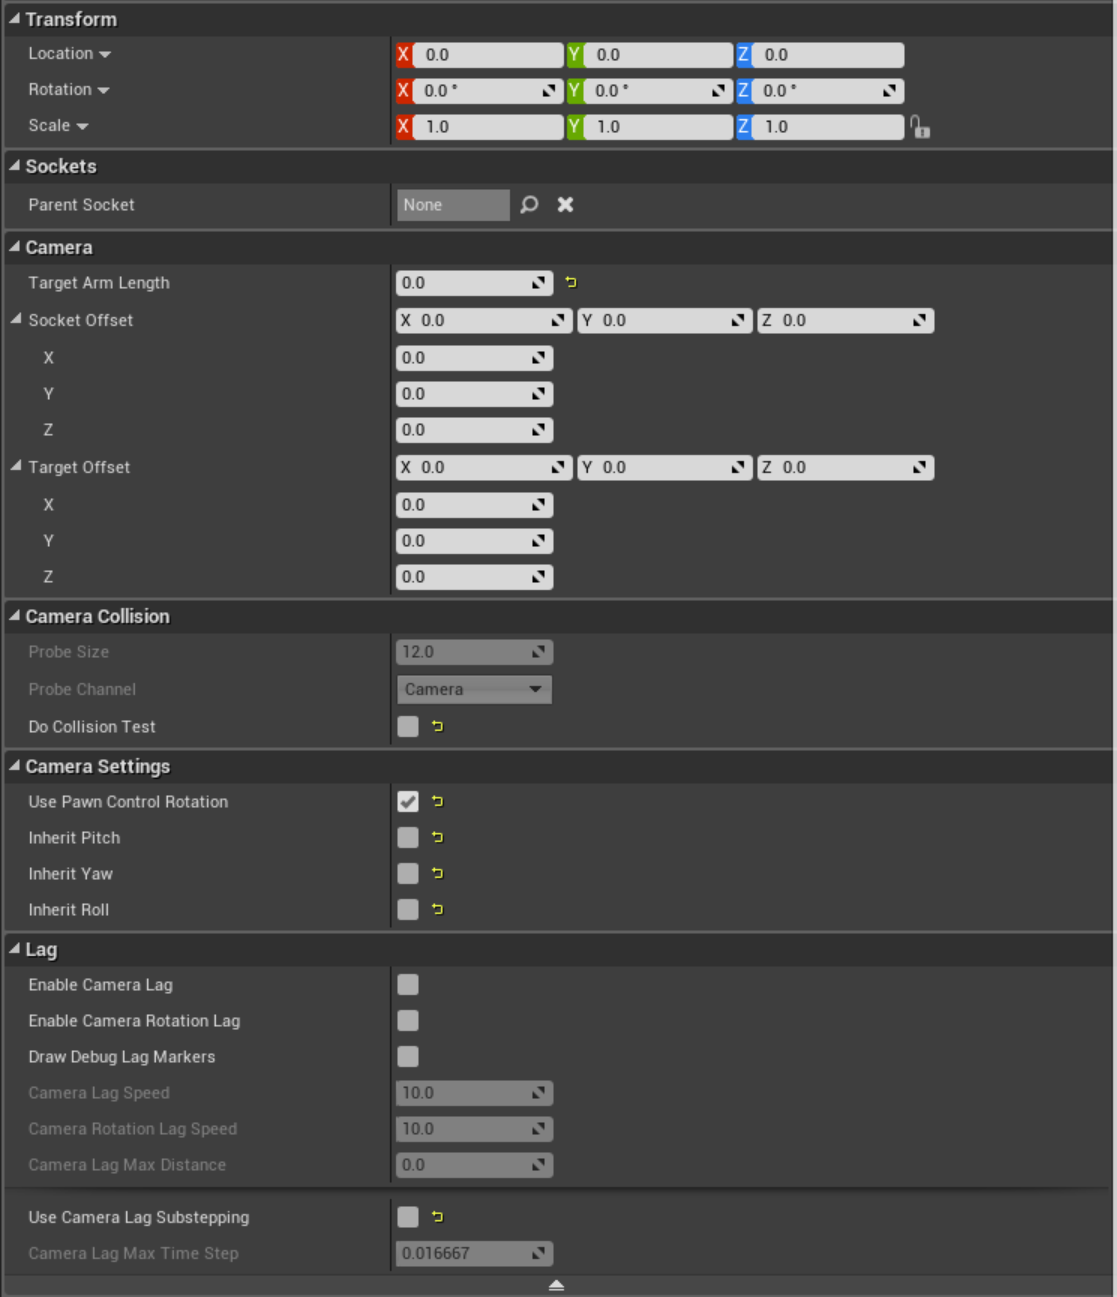Reset Use Pawn Control Rotation to default
This screenshot has height=1297, width=1117.
point(438,802)
